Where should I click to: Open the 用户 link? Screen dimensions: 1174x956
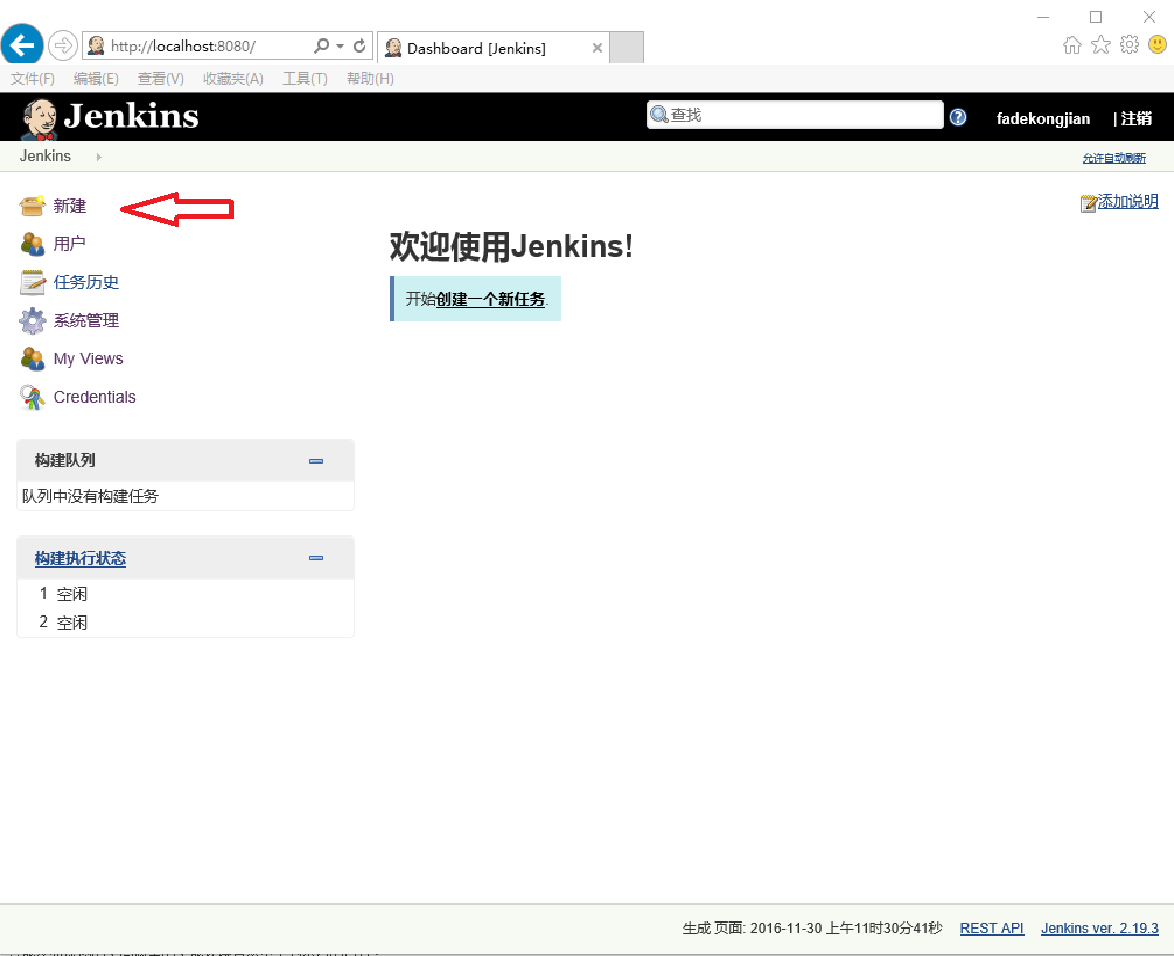click(69, 244)
